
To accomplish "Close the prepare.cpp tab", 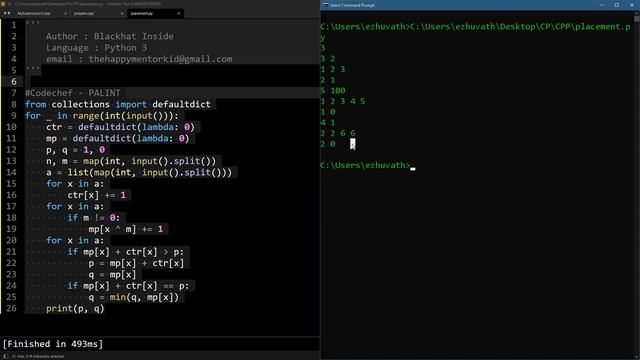I will click(x=122, y=13).
